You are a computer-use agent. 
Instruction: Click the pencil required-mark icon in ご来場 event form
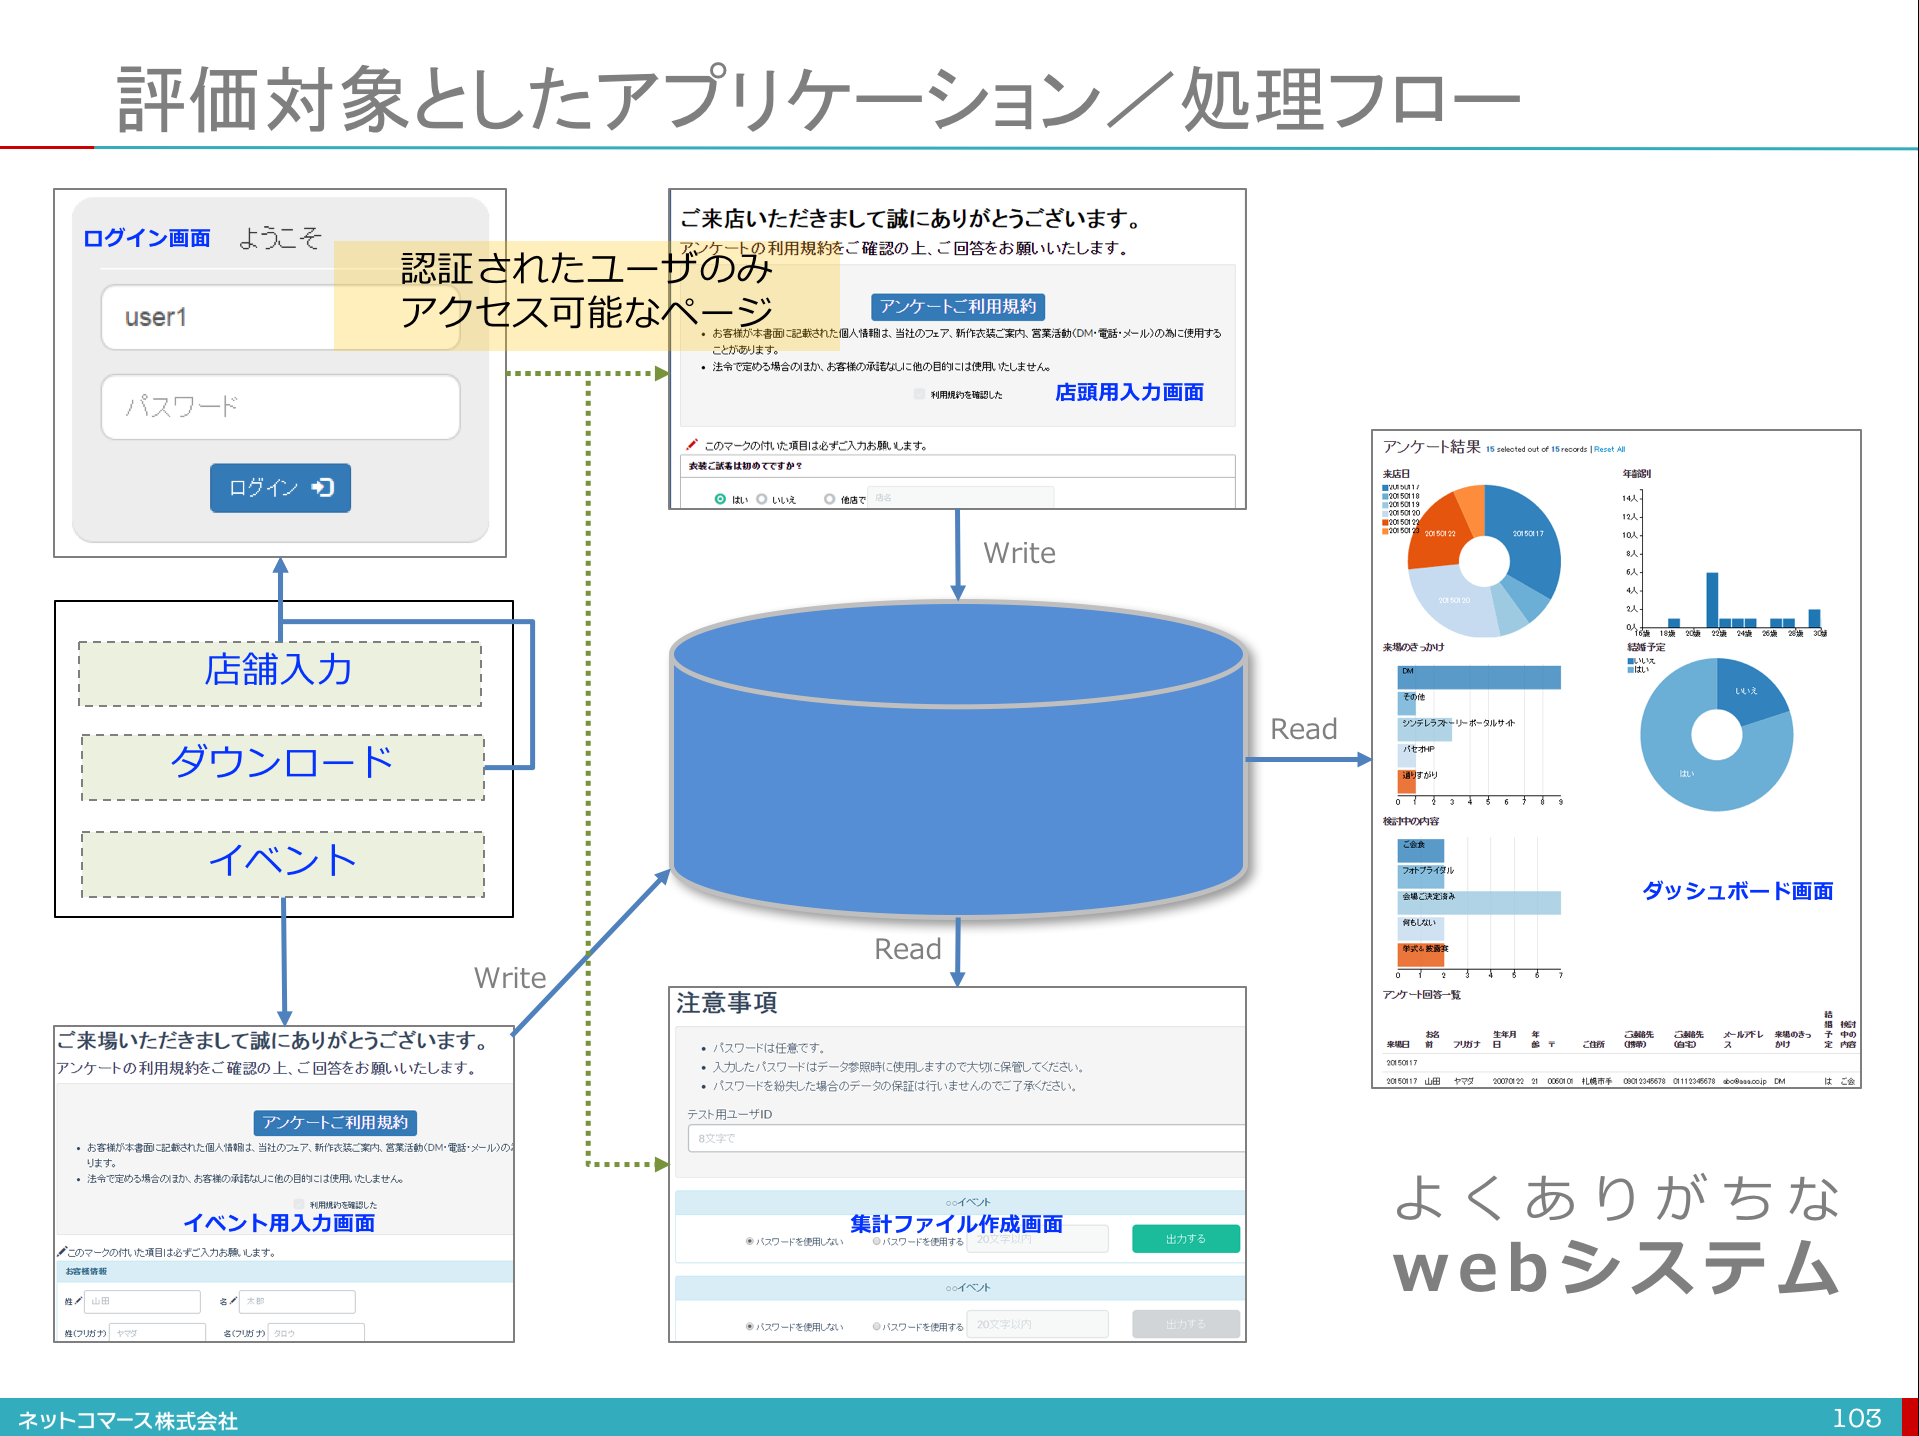coord(61,1251)
